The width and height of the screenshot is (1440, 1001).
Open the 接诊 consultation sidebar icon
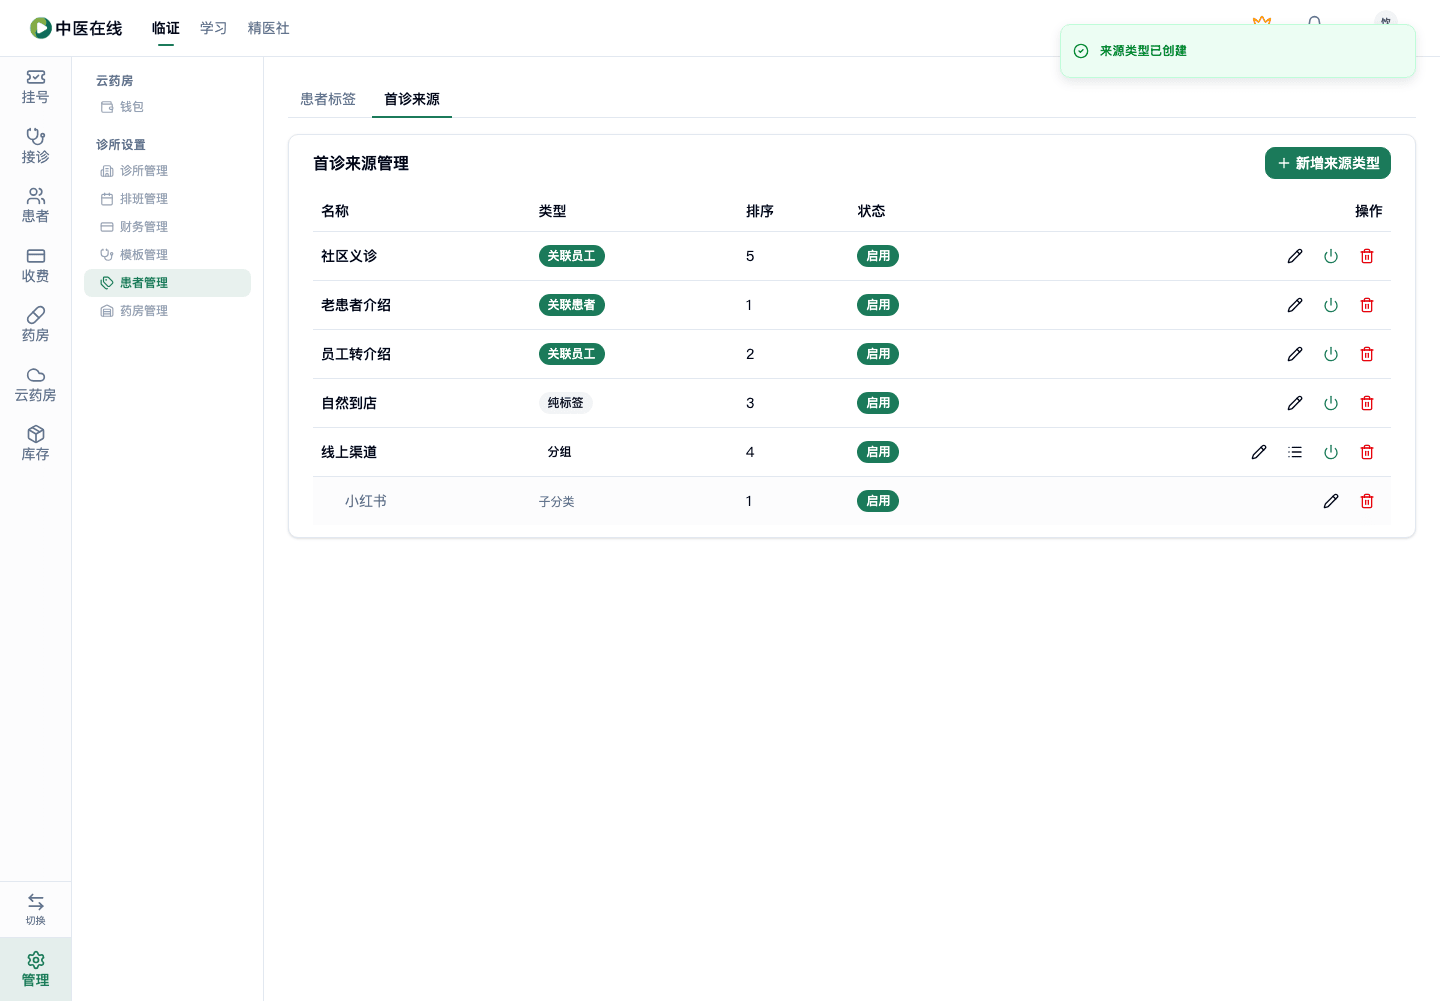pos(35,147)
